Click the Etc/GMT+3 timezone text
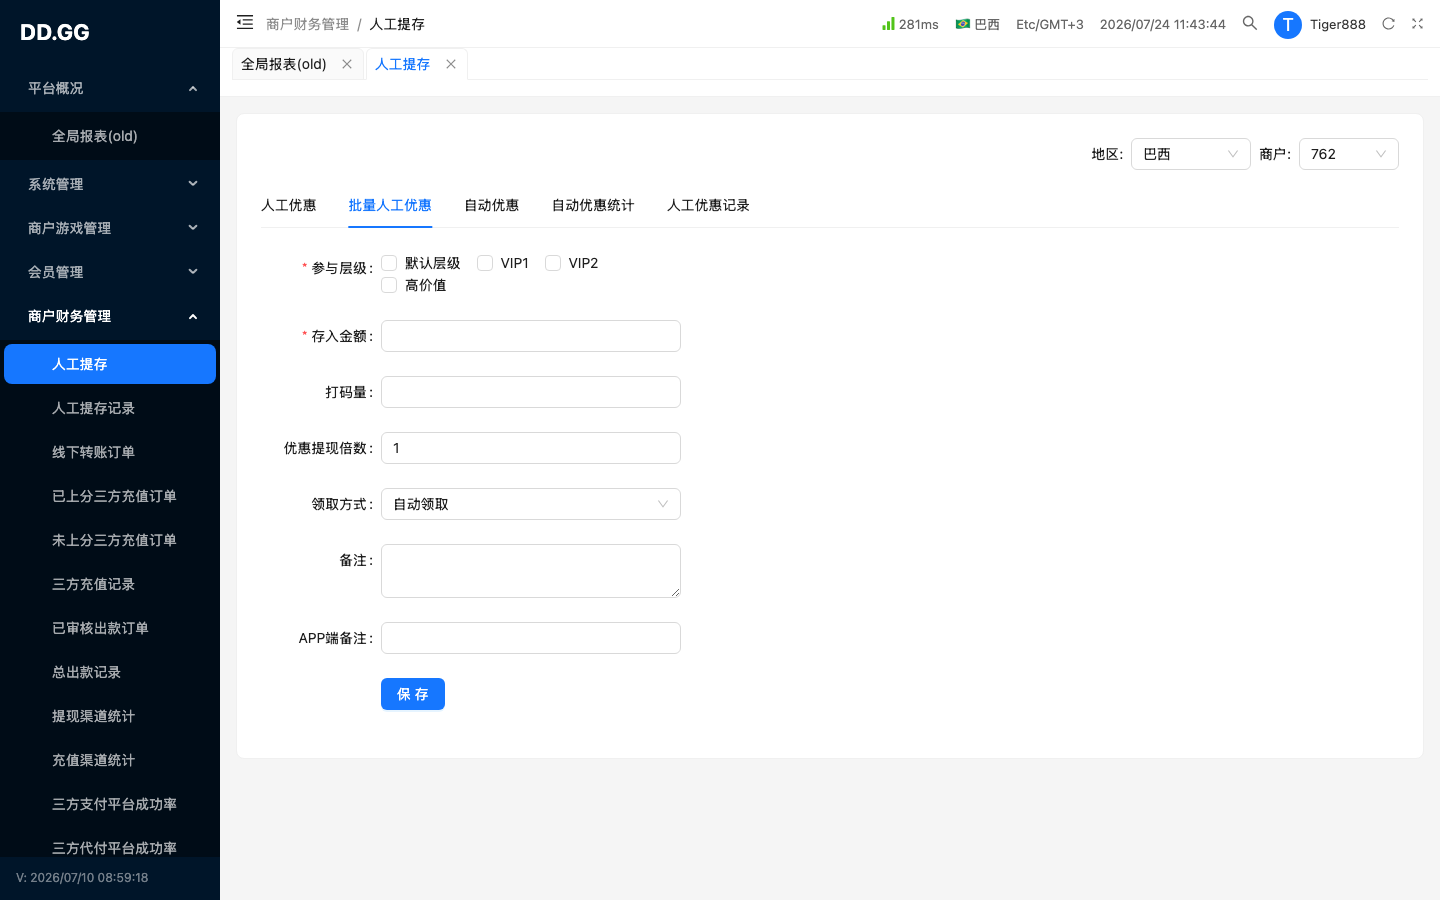The height and width of the screenshot is (900, 1440). coord(1050,24)
